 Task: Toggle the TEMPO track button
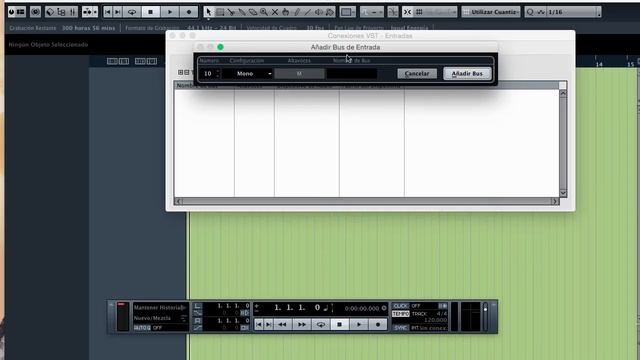pos(400,313)
